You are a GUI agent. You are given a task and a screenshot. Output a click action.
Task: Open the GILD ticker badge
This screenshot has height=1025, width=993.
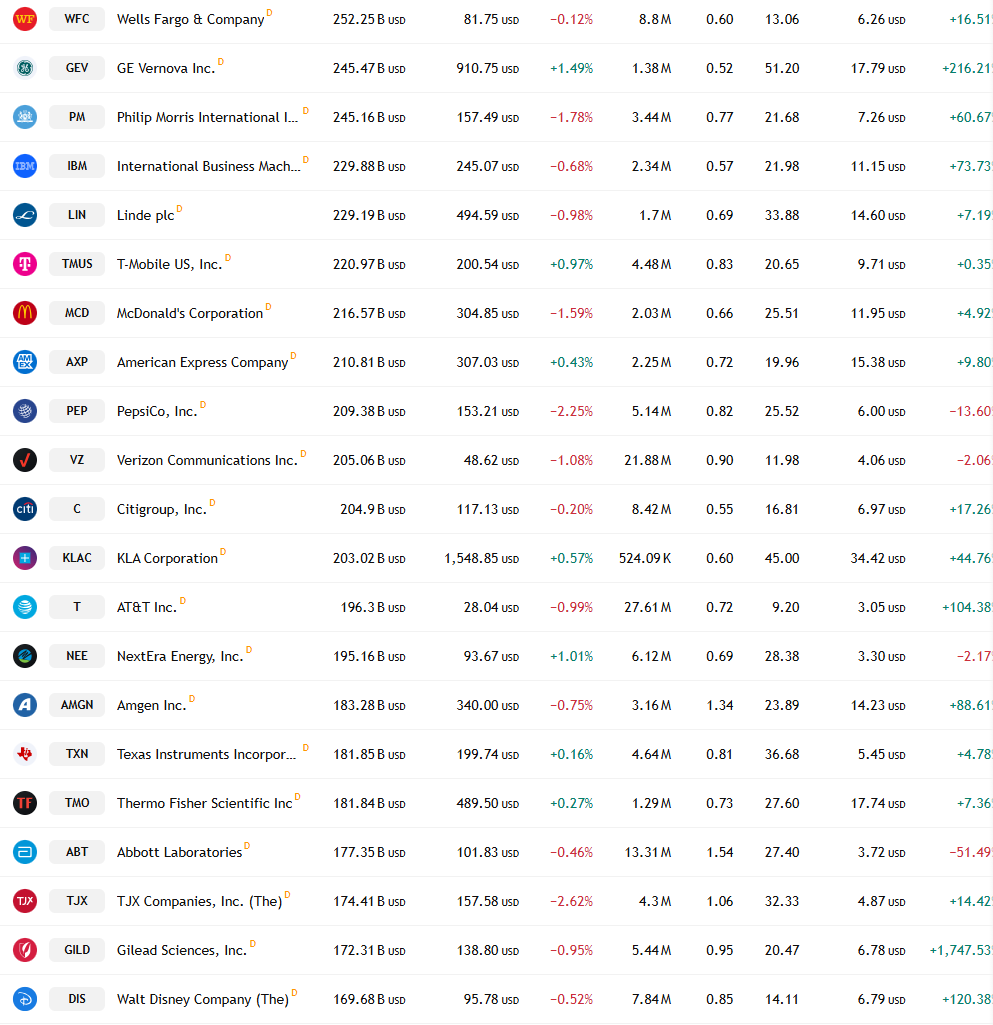(76, 950)
